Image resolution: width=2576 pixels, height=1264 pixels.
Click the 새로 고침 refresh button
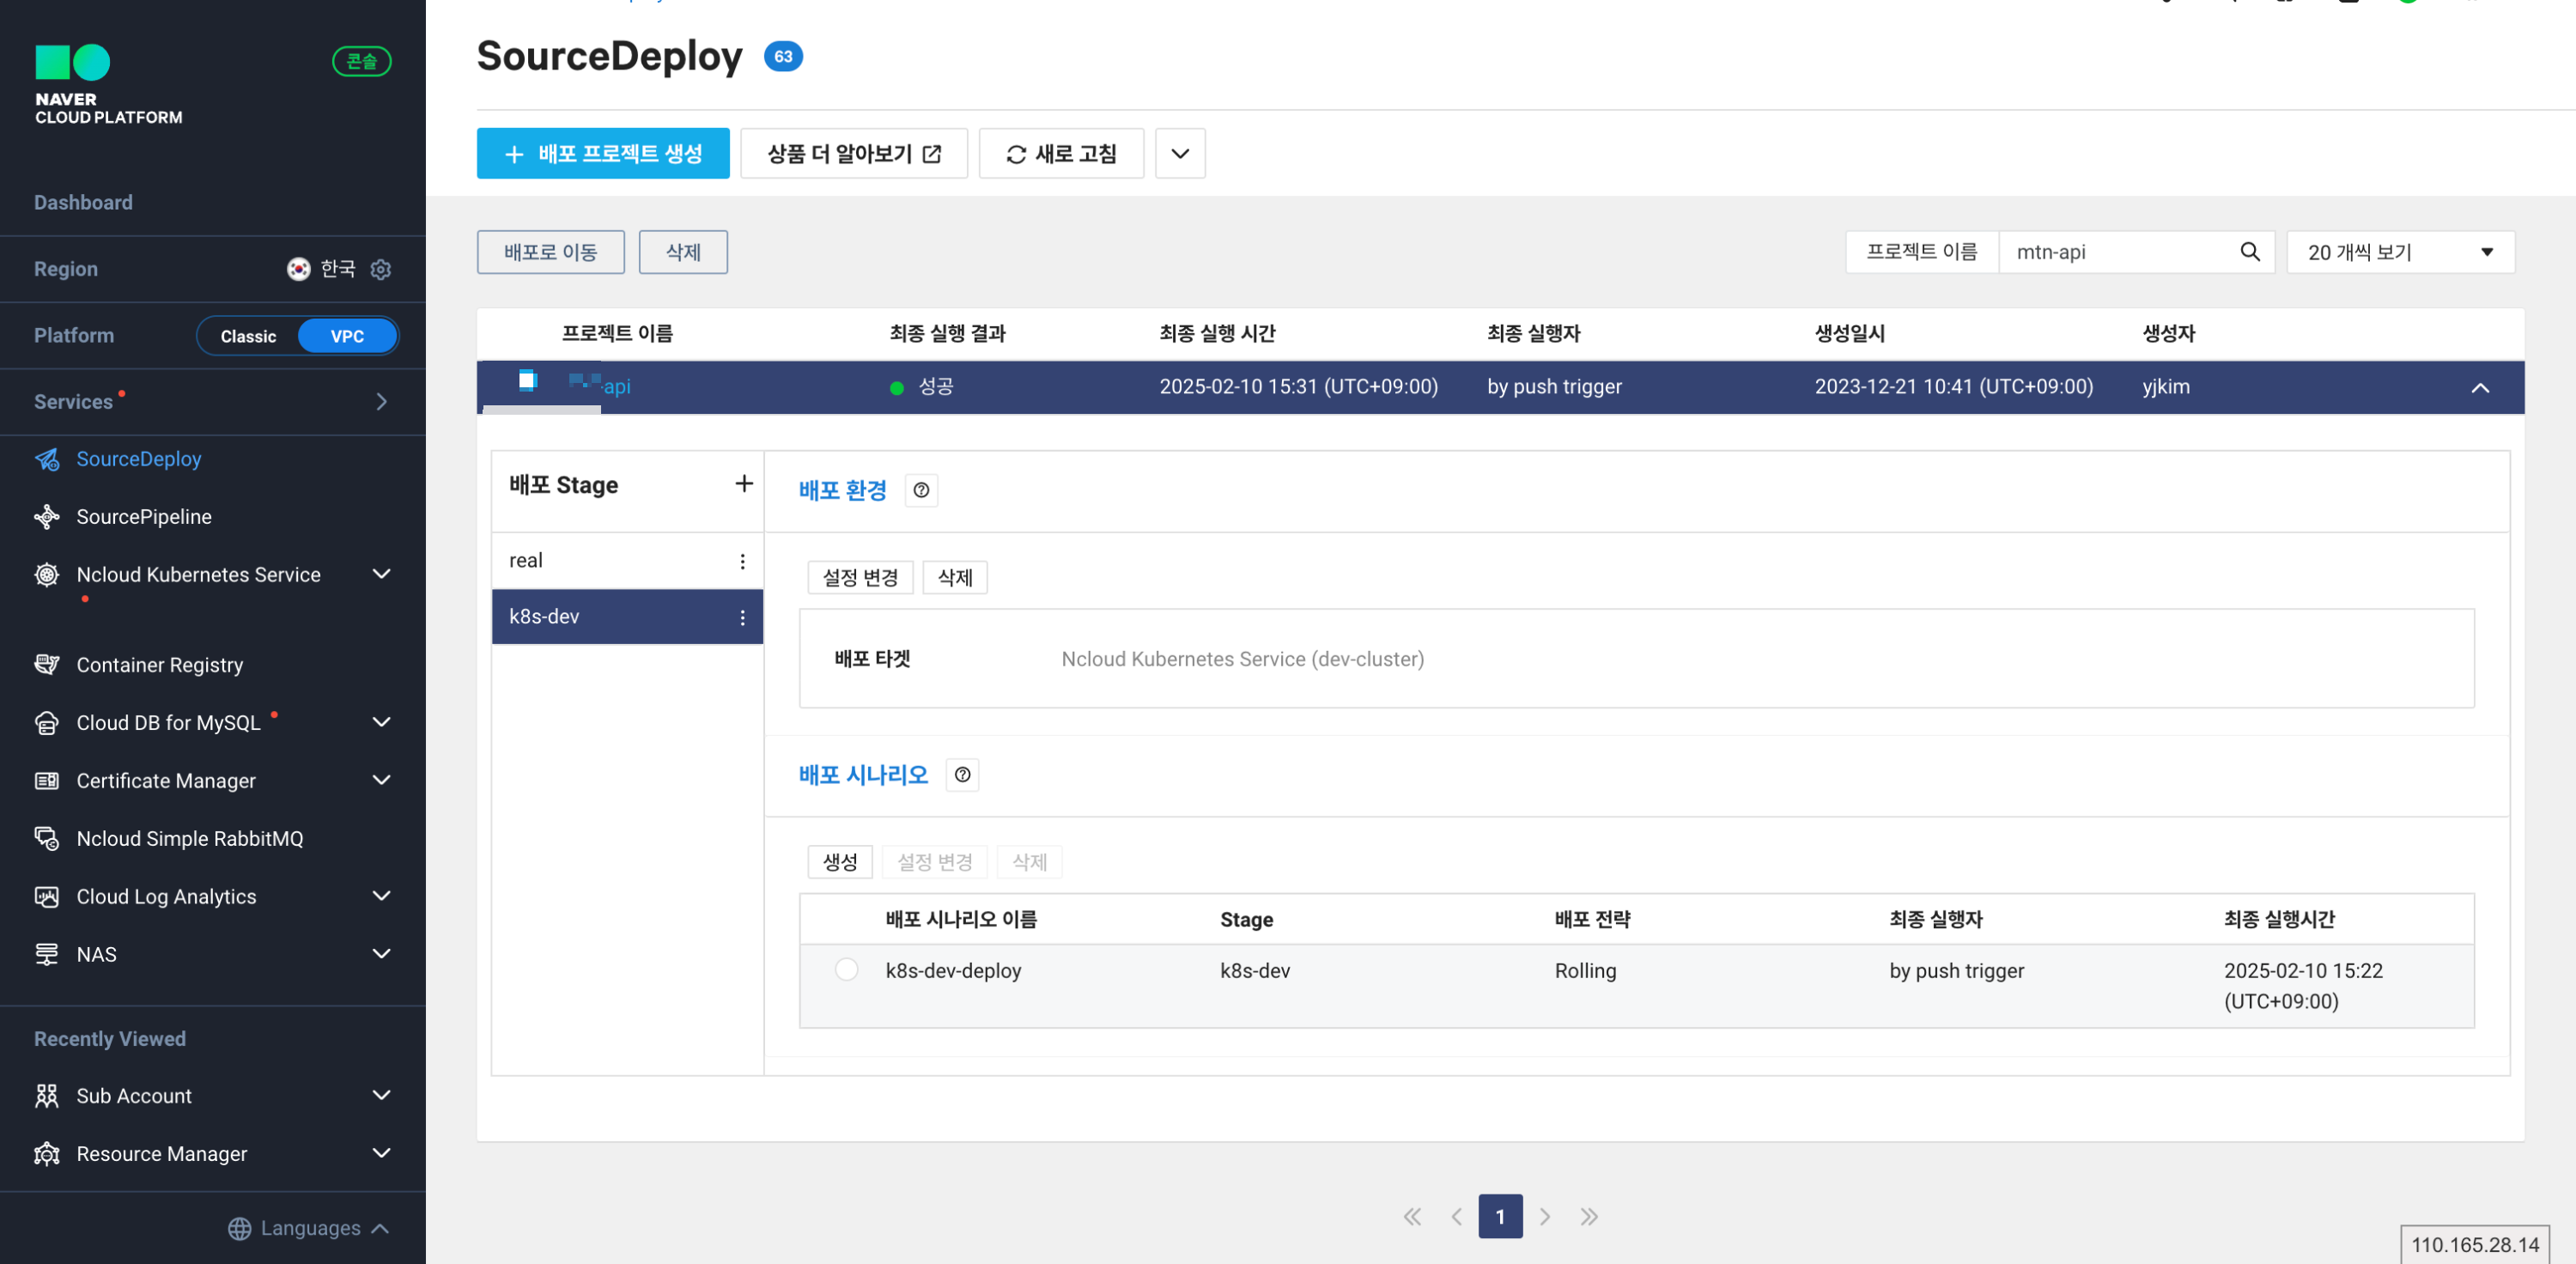click(1060, 154)
